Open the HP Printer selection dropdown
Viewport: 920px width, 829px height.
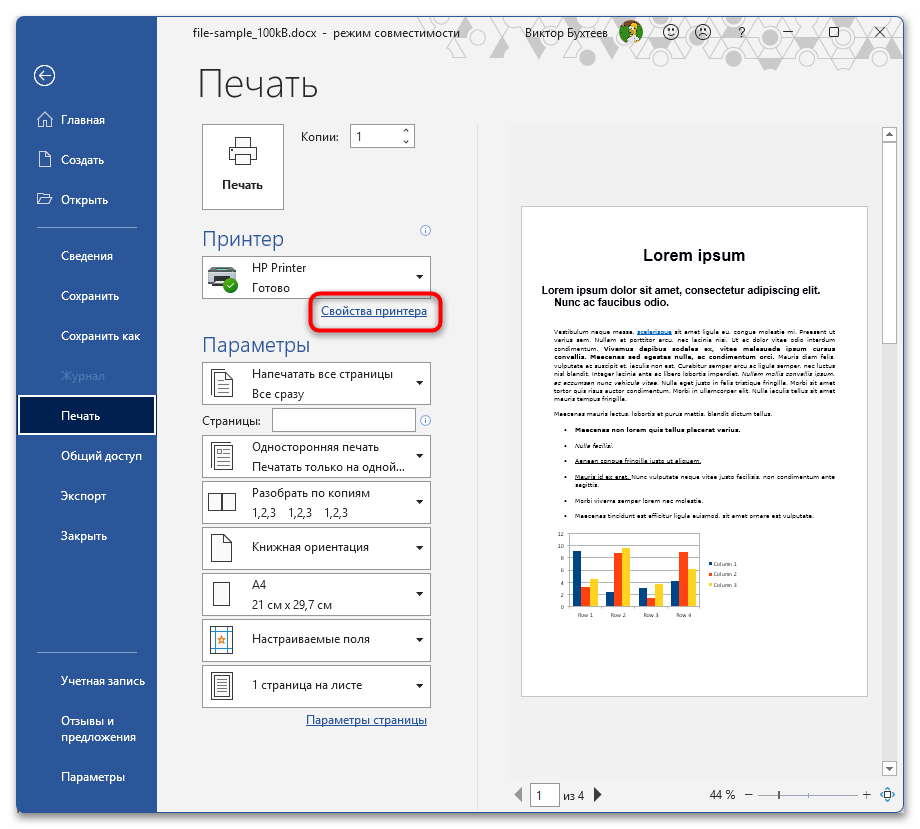[x=316, y=278]
